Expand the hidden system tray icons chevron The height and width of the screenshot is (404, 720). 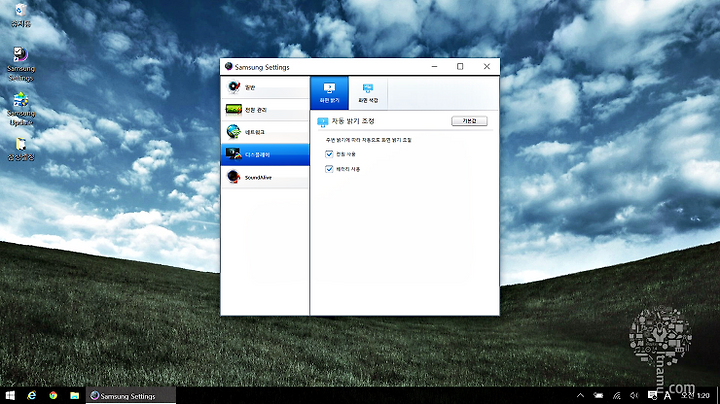(x=580, y=395)
